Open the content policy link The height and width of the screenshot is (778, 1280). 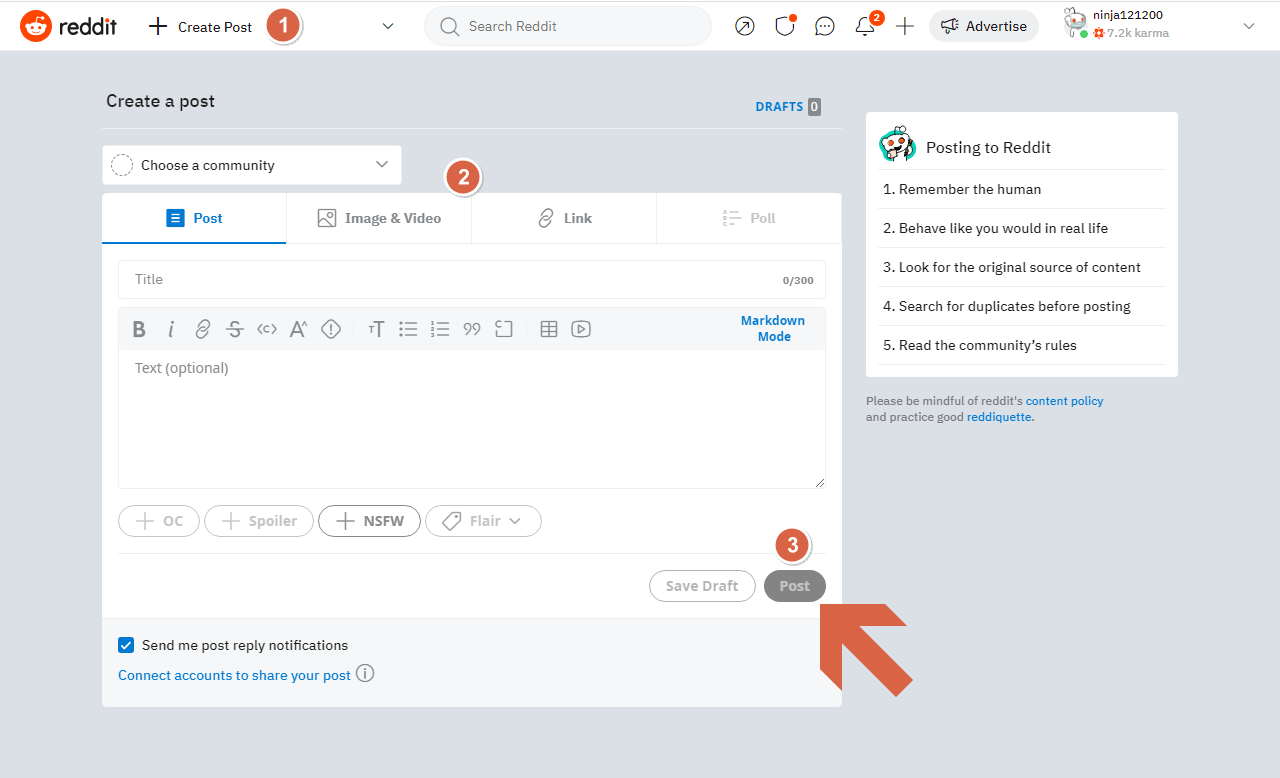pyautogui.click(x=1064, y=400)
